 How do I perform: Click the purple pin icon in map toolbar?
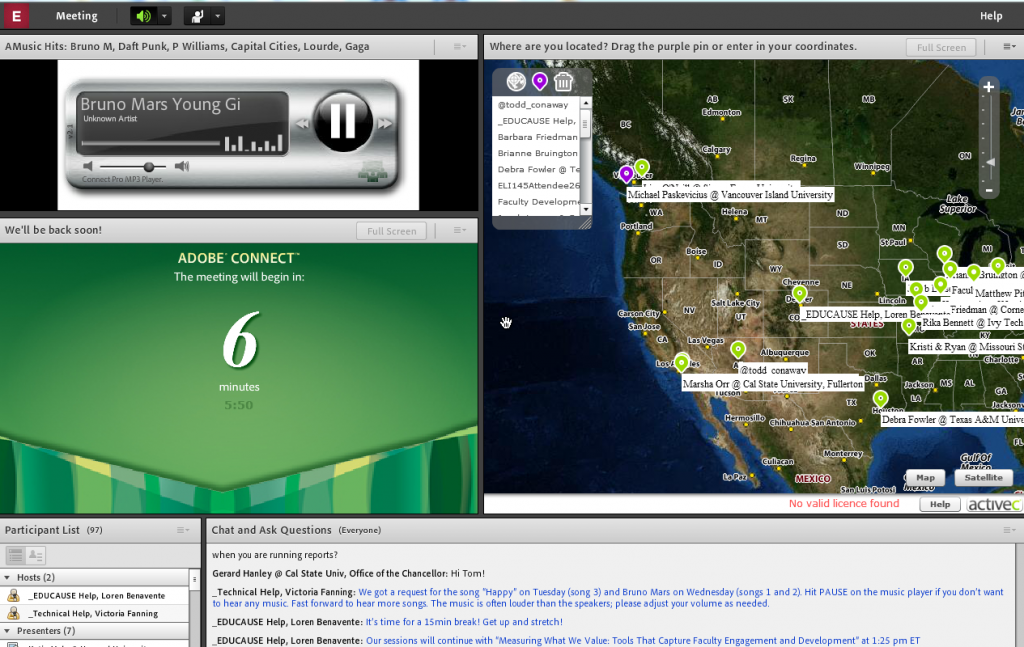tap(539, 82)
